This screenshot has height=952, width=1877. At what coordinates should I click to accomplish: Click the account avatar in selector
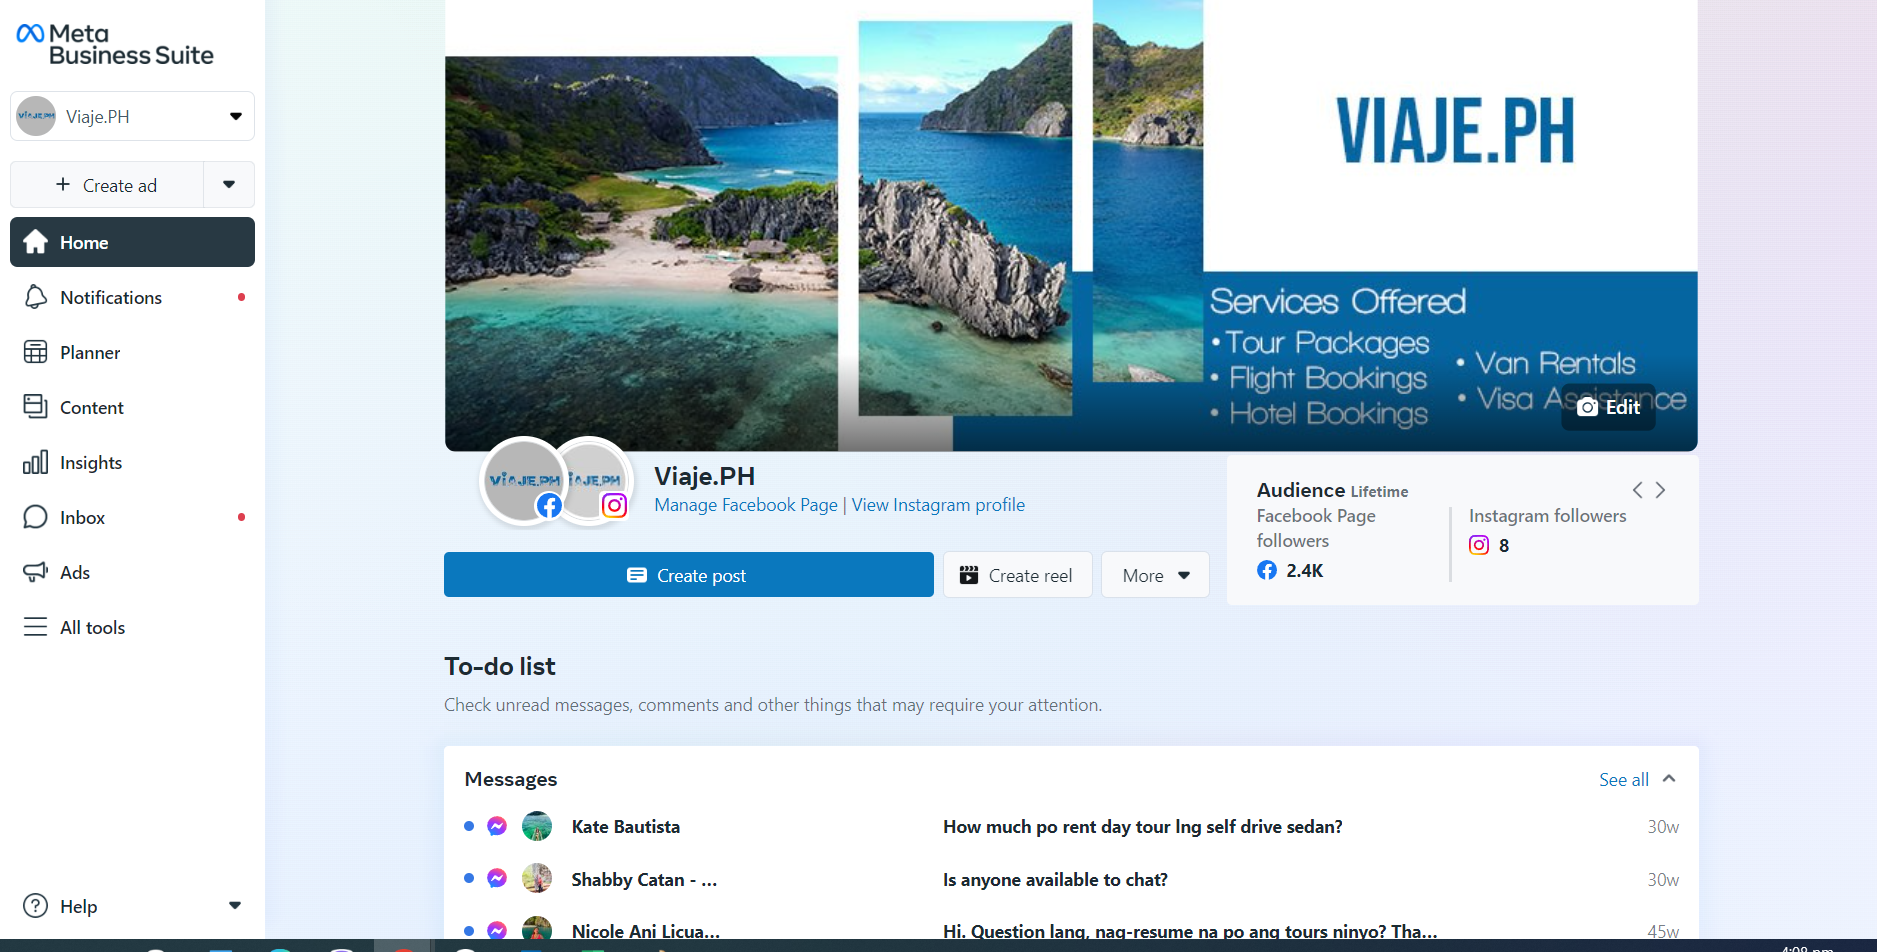point(36,116)
